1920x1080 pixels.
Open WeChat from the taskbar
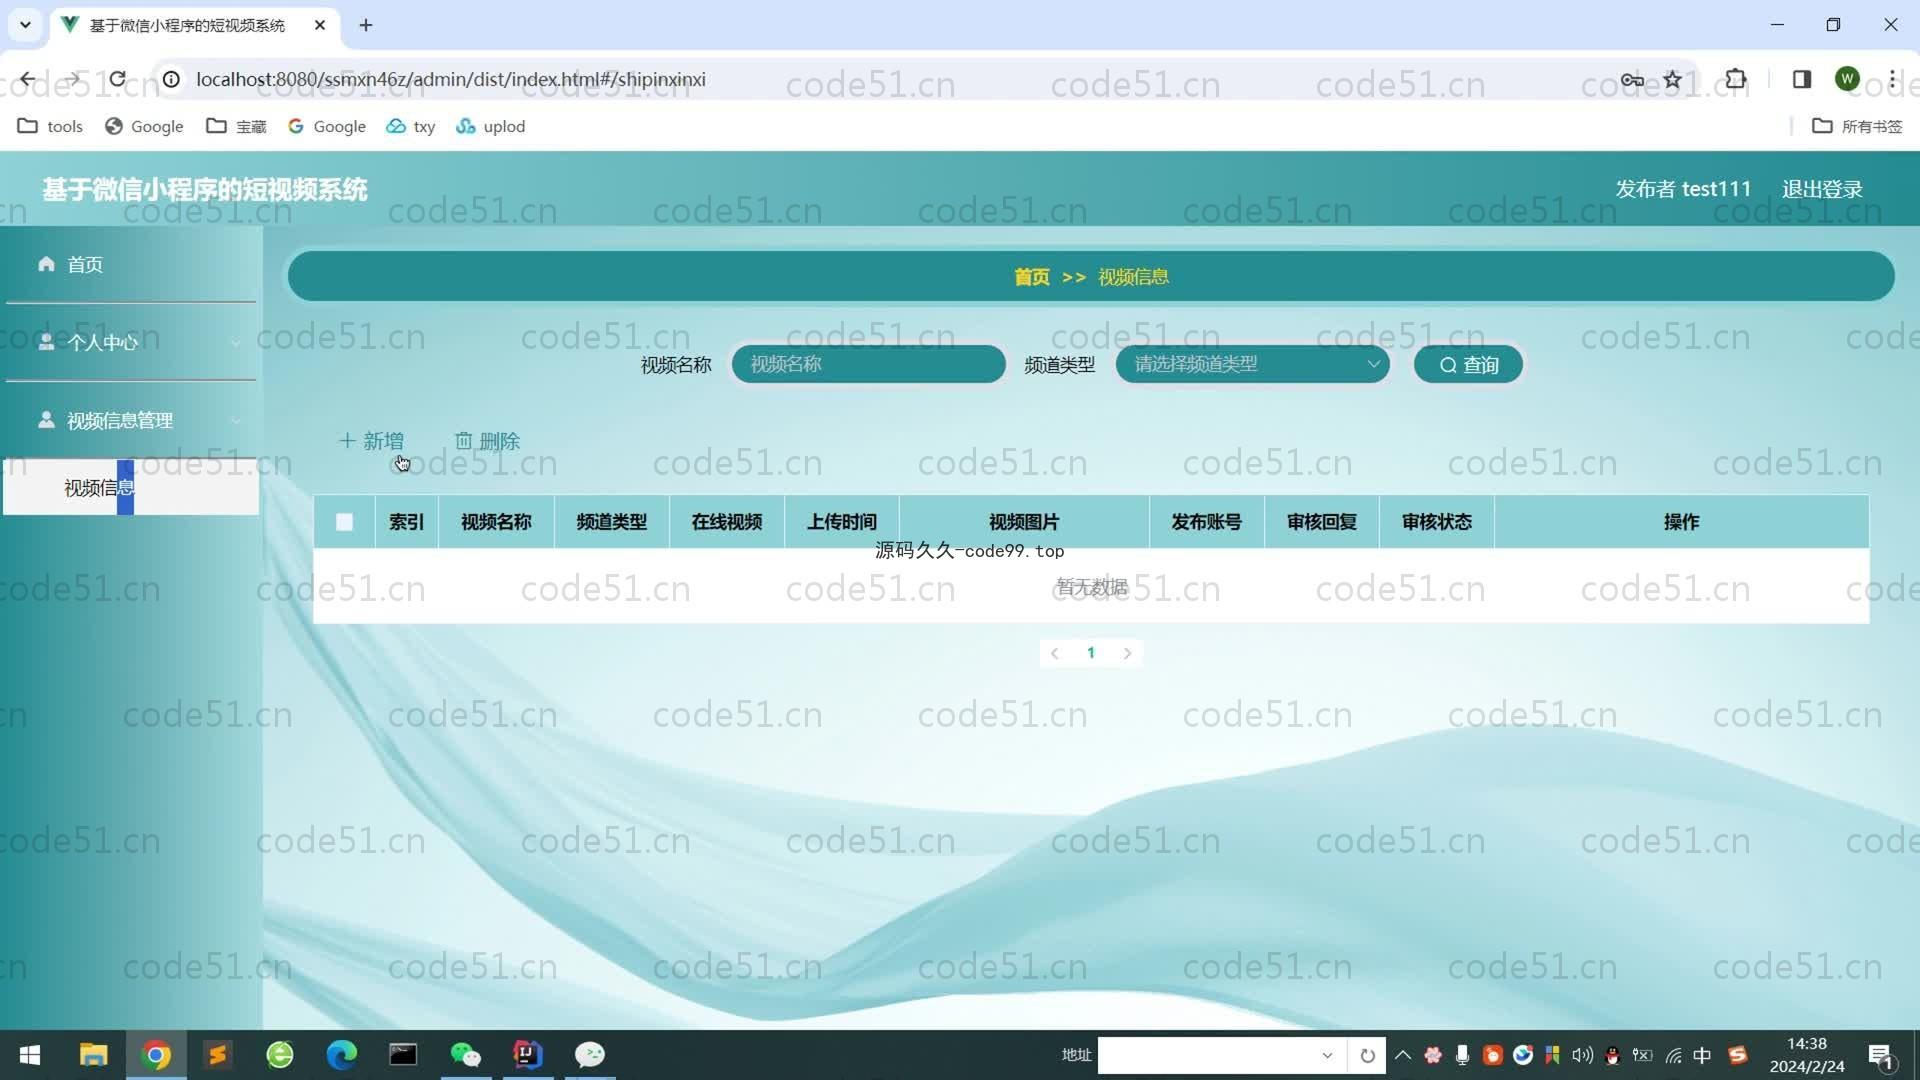tap(466, 1055)
